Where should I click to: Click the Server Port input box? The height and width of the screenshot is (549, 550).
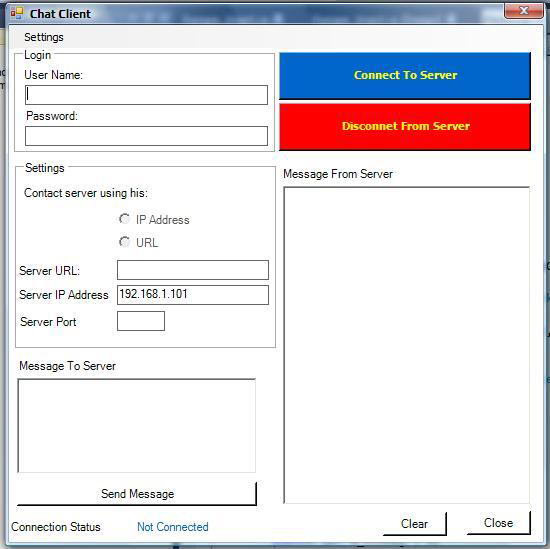pyautogui.click(x=141, y=321)
